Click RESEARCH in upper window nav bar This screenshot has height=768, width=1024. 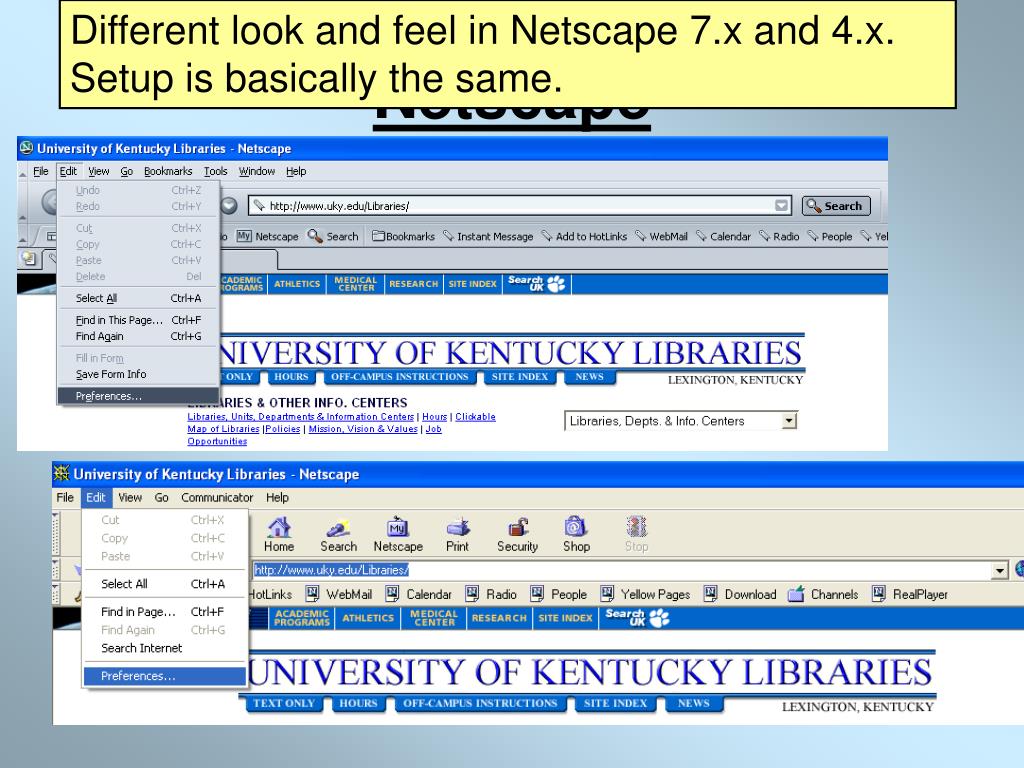(x=413, y=284)
